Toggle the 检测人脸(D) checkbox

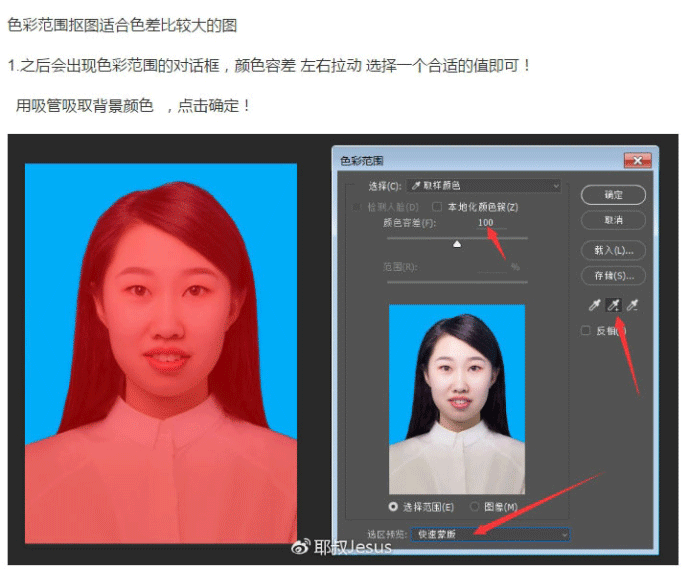[356, 207]
